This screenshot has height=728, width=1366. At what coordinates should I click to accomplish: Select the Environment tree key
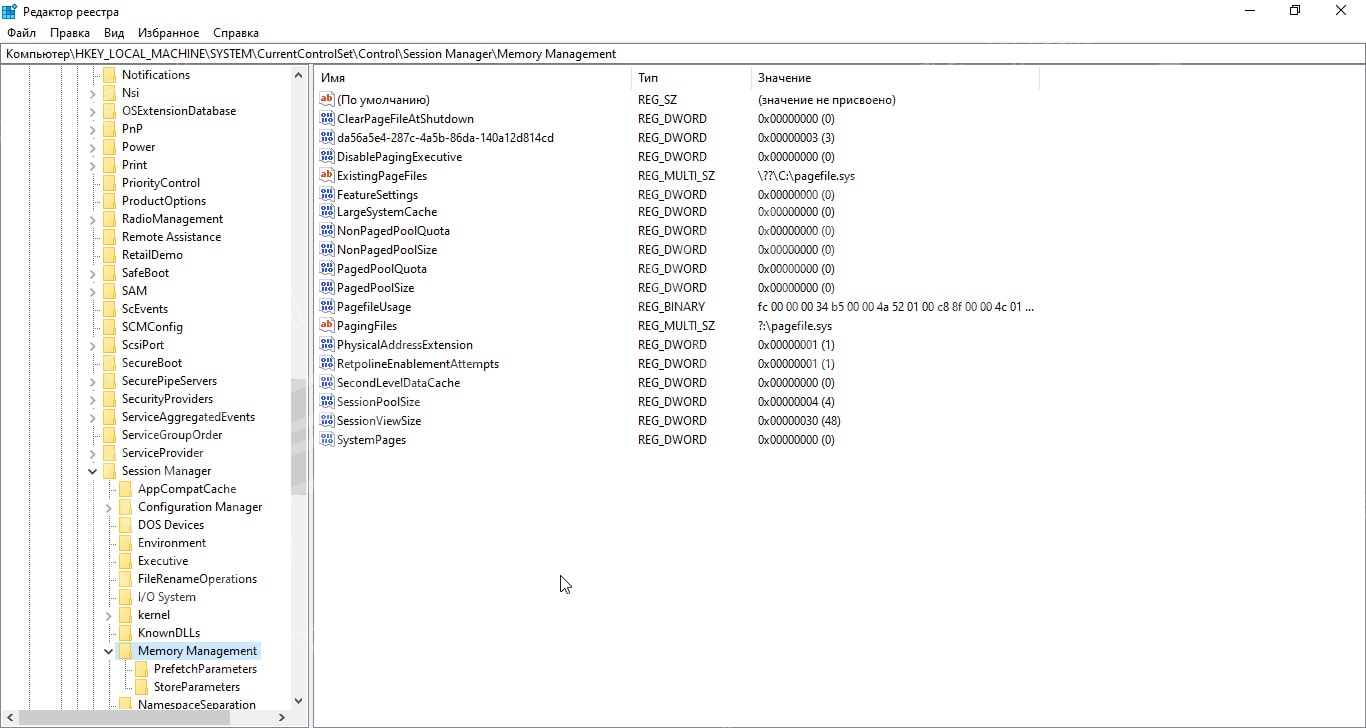[x=172, y=543]
